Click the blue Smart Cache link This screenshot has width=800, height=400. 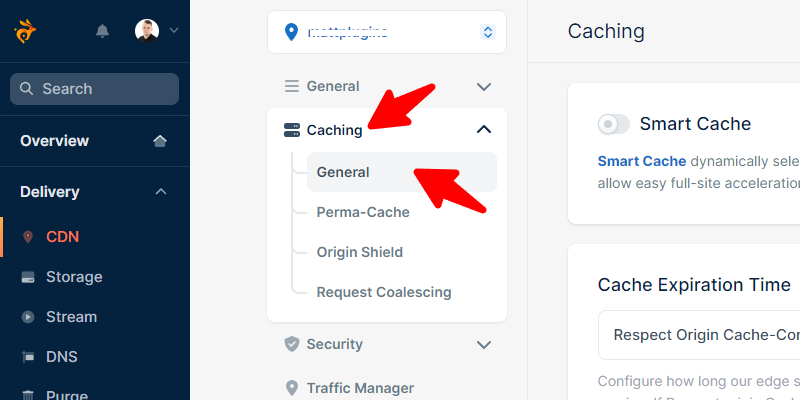642,161
